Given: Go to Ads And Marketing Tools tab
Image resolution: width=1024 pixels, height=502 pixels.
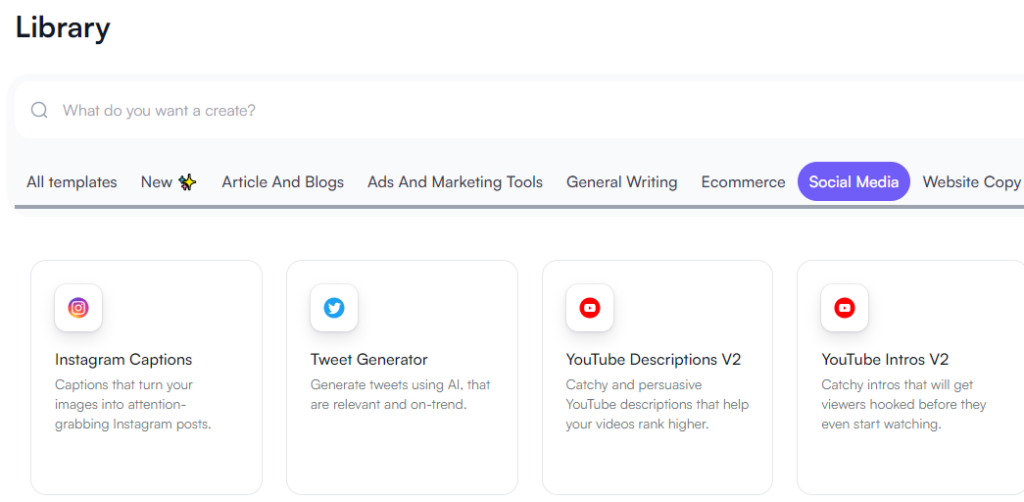Looking at the screenshot, I should coord(455,182).
